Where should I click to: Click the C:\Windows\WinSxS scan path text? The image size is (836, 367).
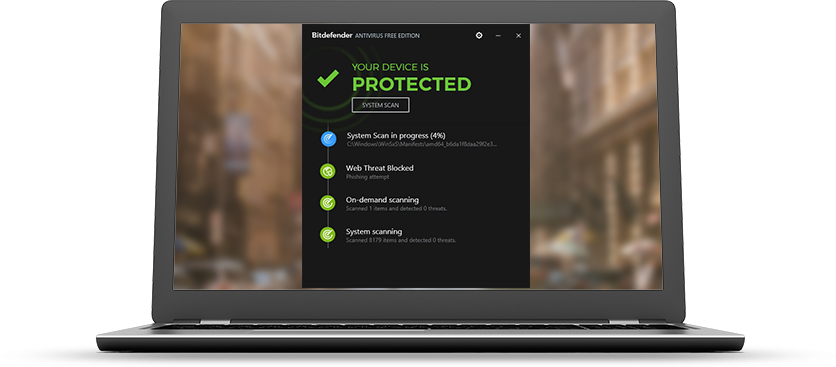tap(422, 144)
